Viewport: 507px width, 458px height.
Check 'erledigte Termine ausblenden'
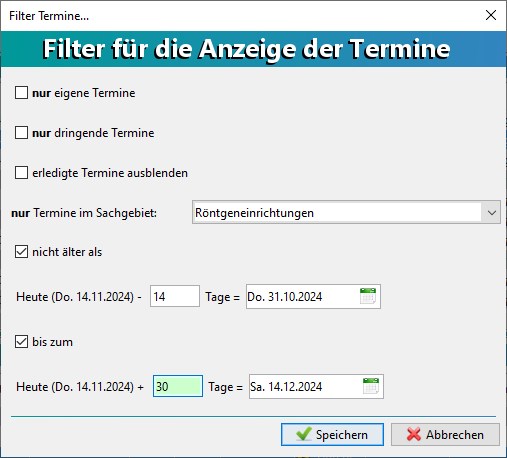coord(21,173)
